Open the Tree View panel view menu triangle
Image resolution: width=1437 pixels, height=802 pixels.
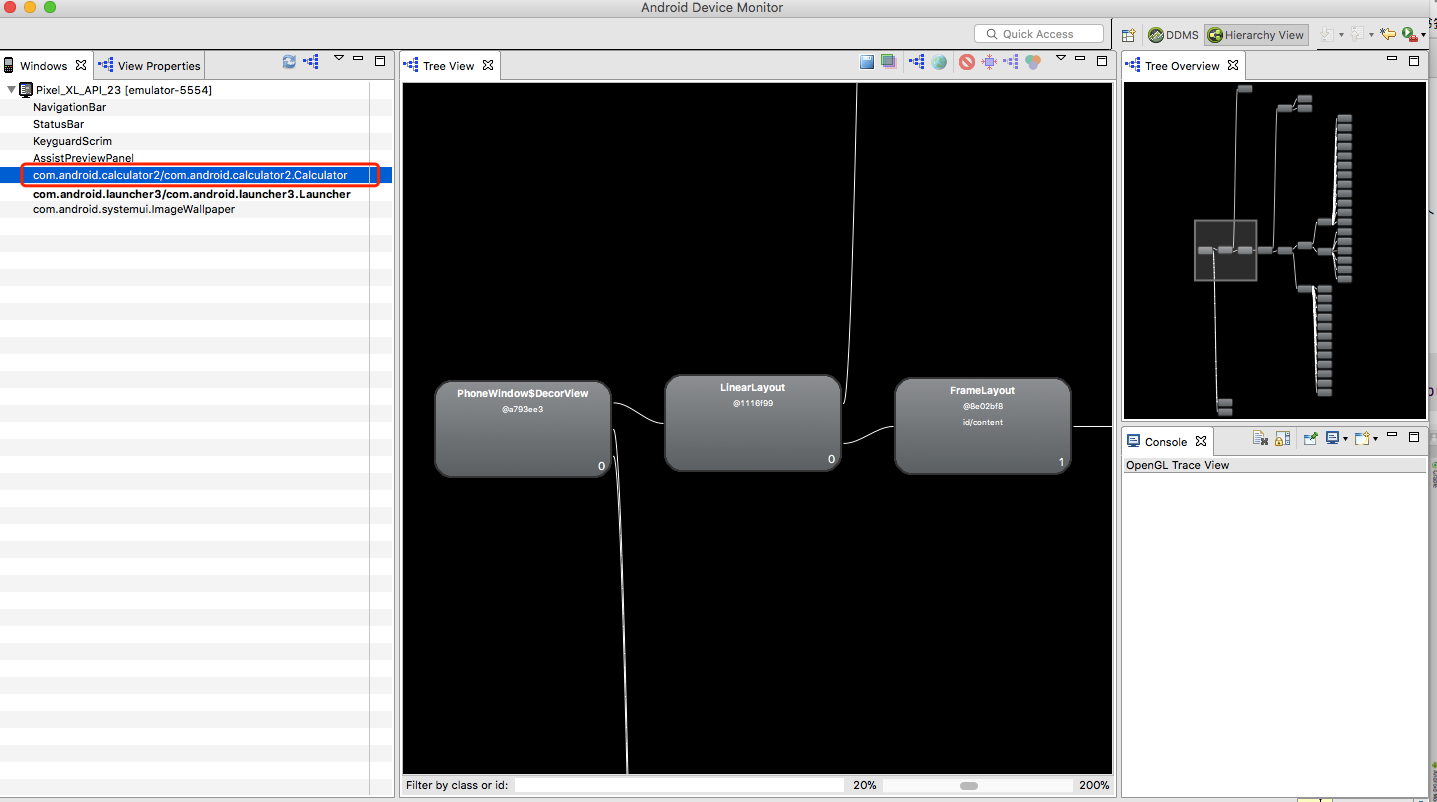pos(1061,58)
